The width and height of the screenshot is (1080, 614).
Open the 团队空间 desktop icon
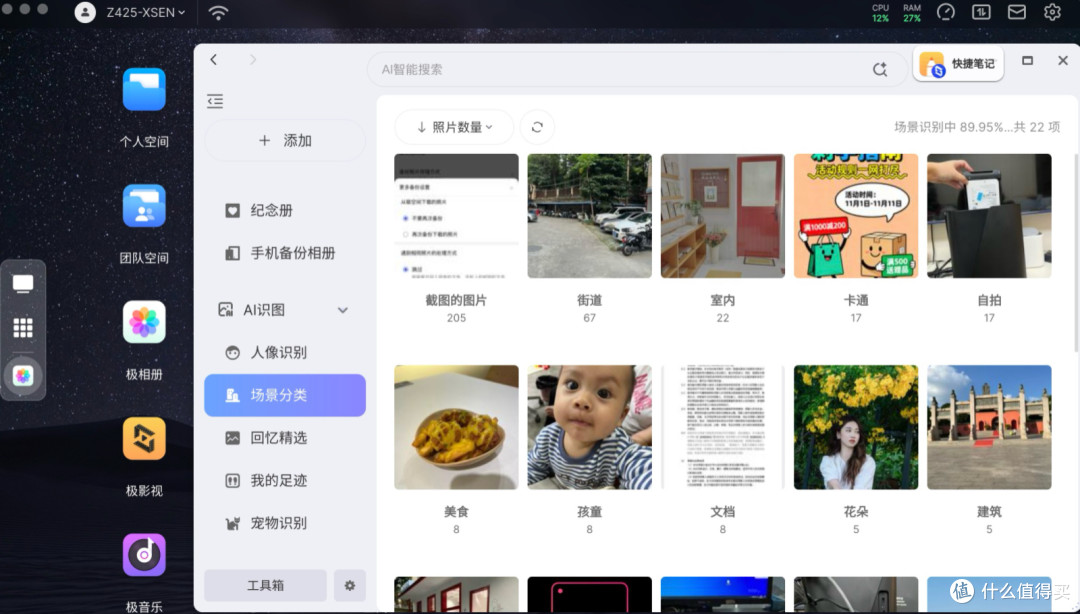(144, 205)
